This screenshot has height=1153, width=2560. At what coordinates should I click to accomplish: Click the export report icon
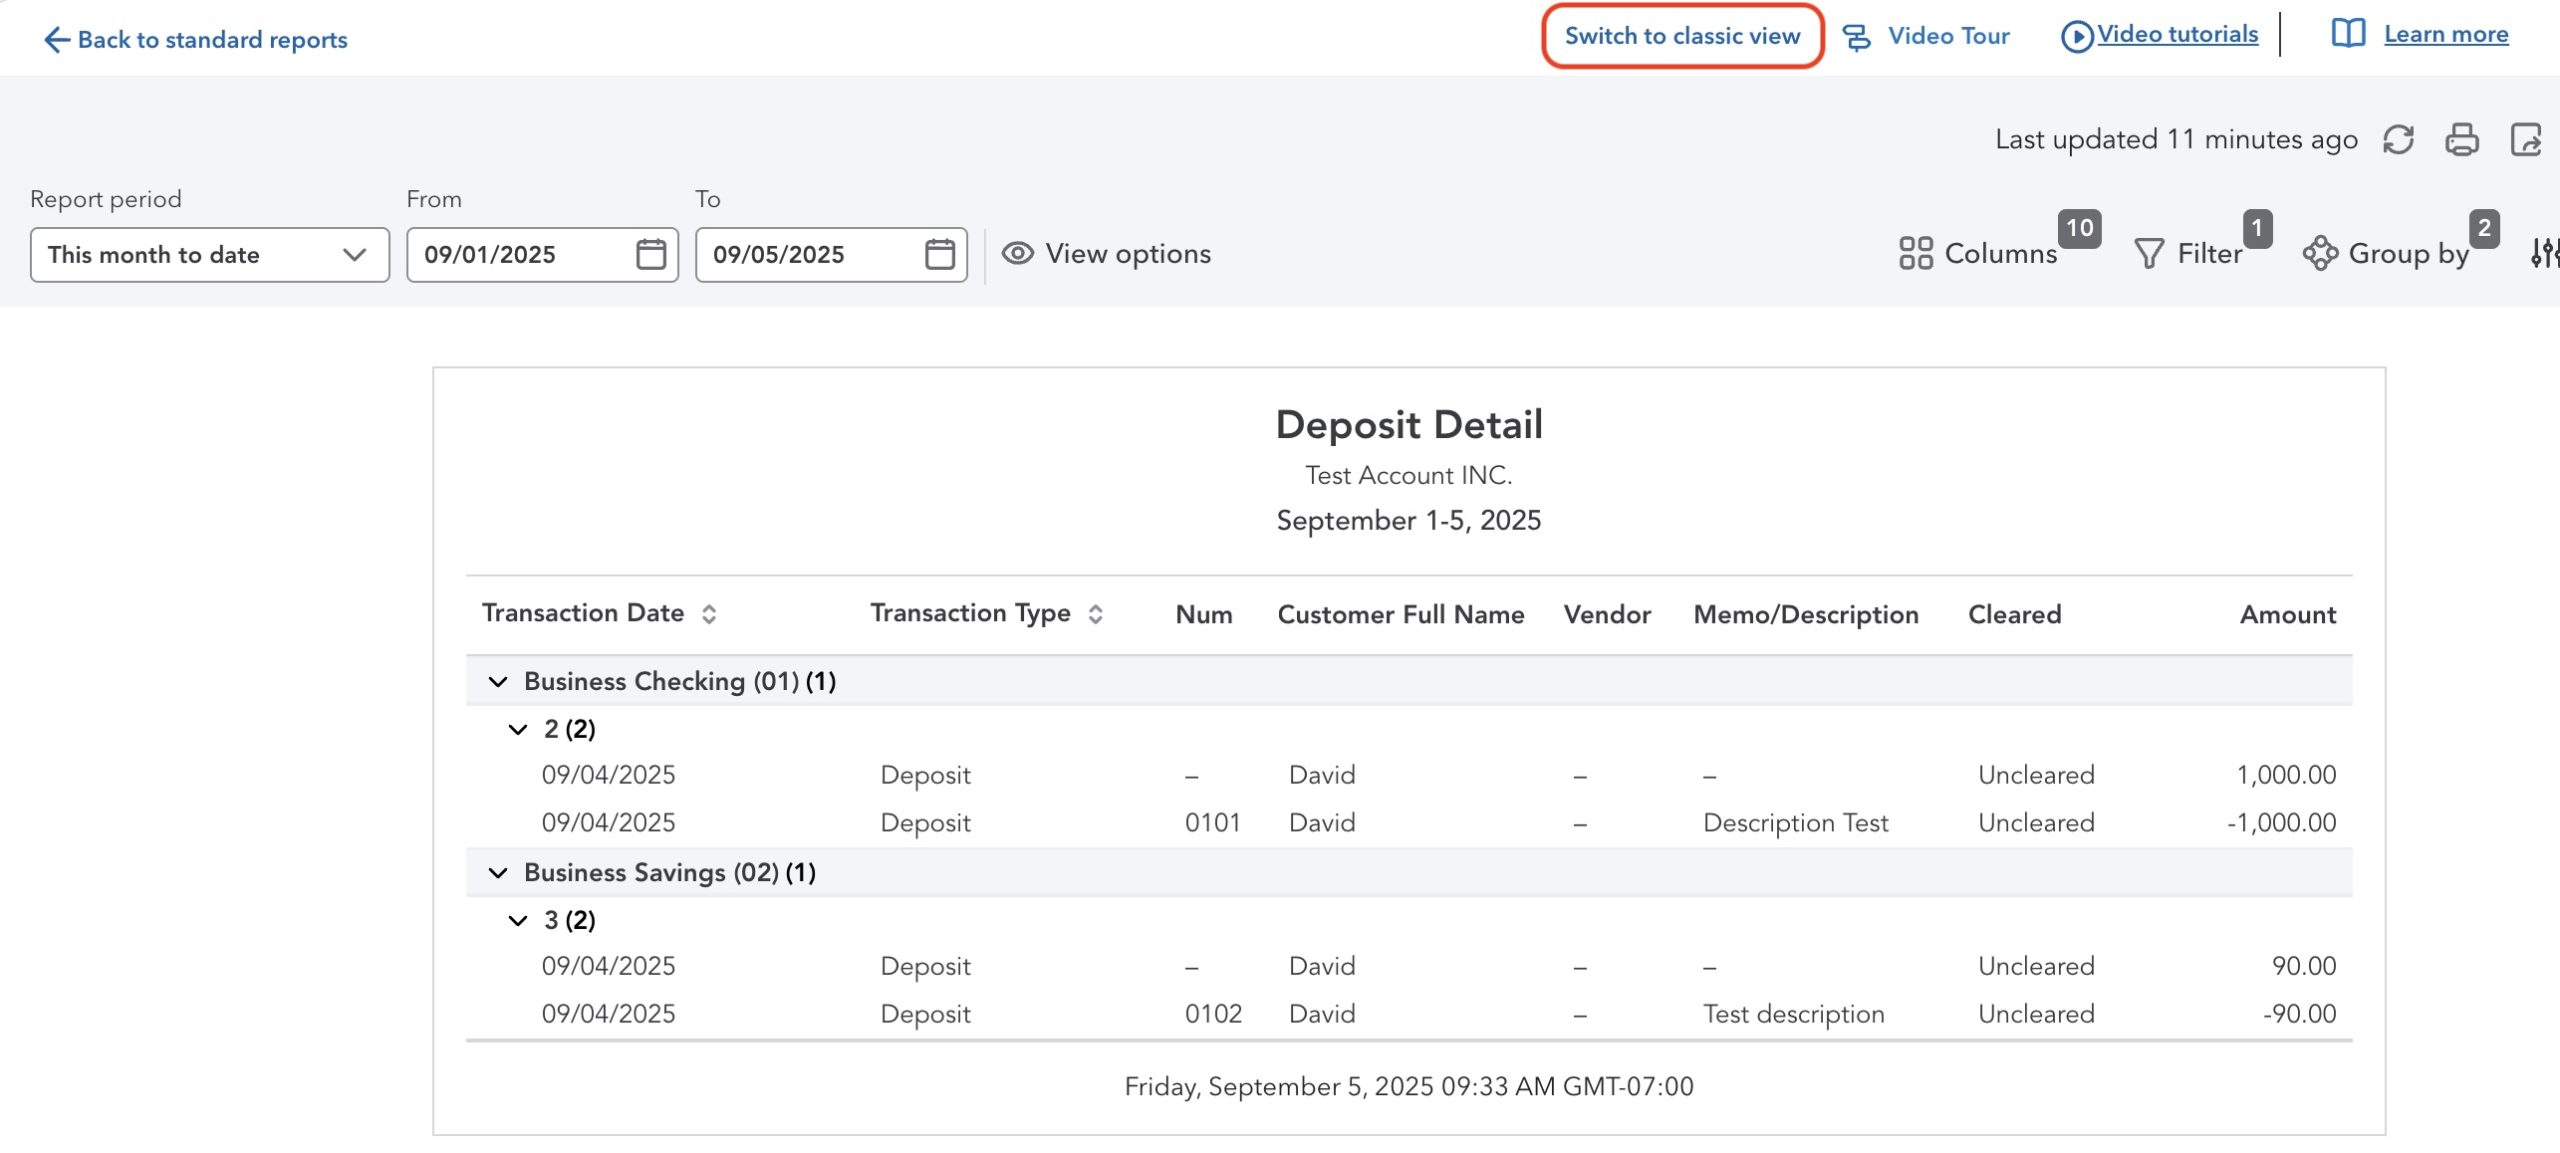click(x=2525, y=139)
